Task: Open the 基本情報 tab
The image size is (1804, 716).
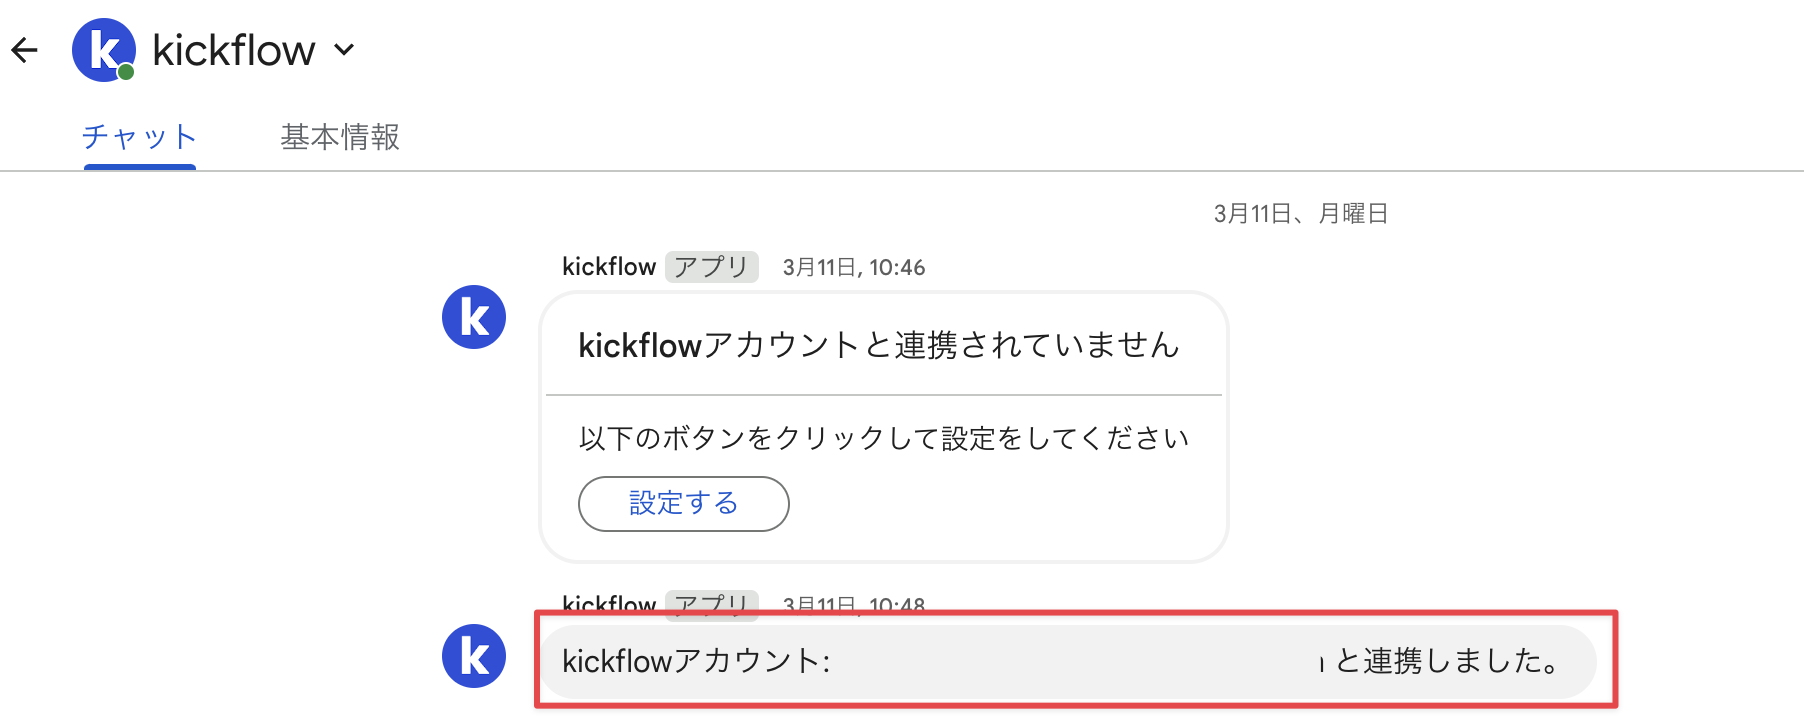Action: pos(340,137)
